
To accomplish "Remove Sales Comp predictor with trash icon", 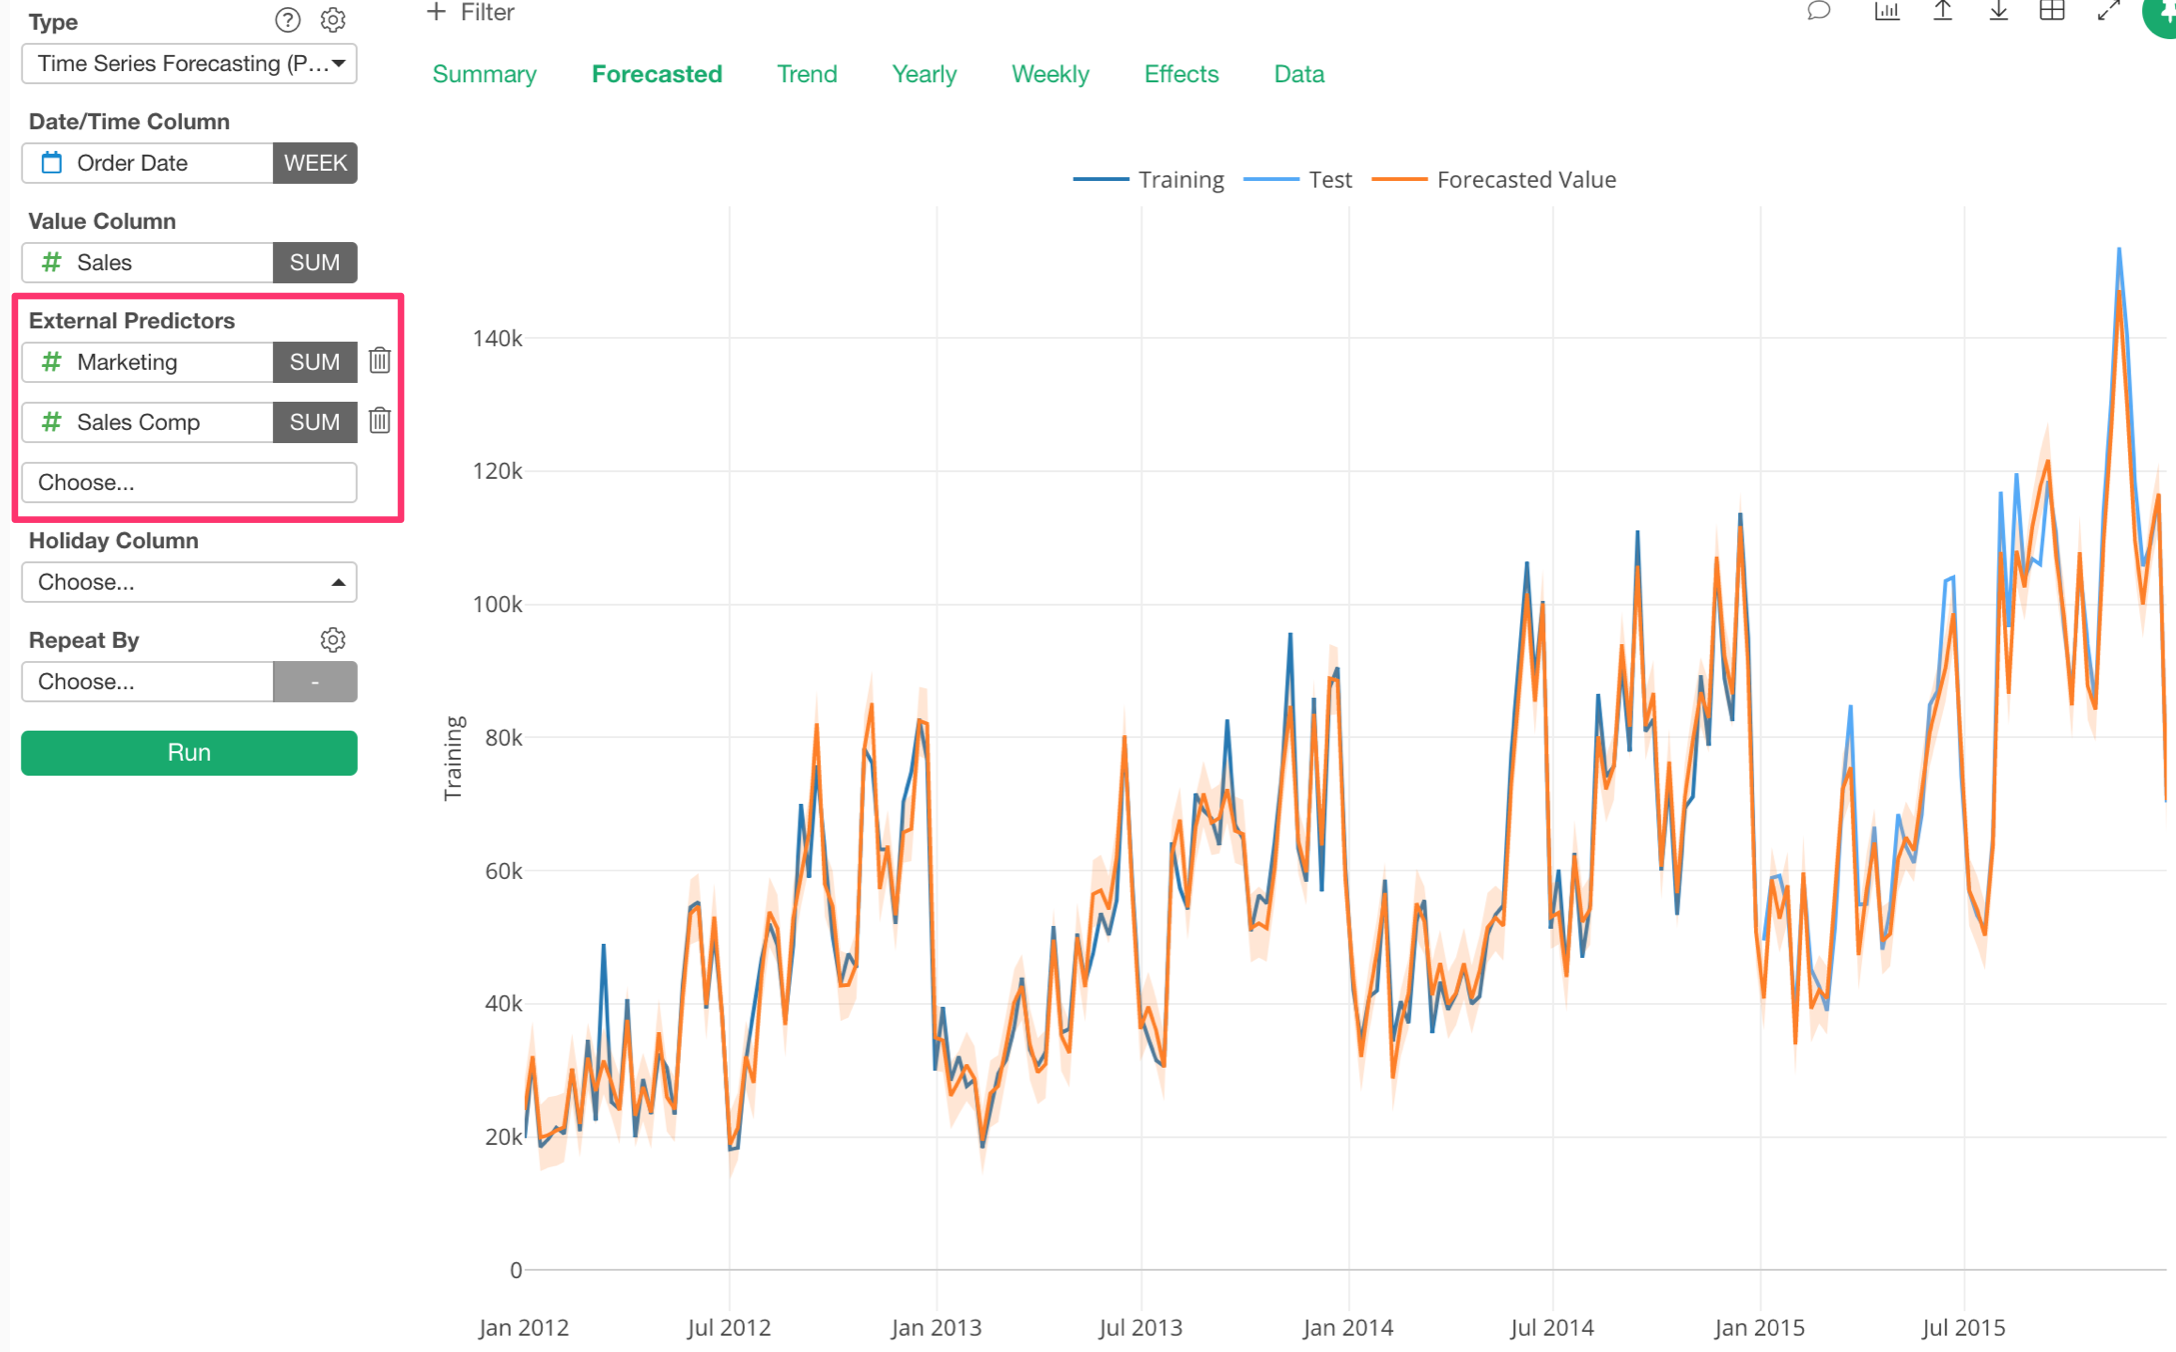I will [379, 421].
